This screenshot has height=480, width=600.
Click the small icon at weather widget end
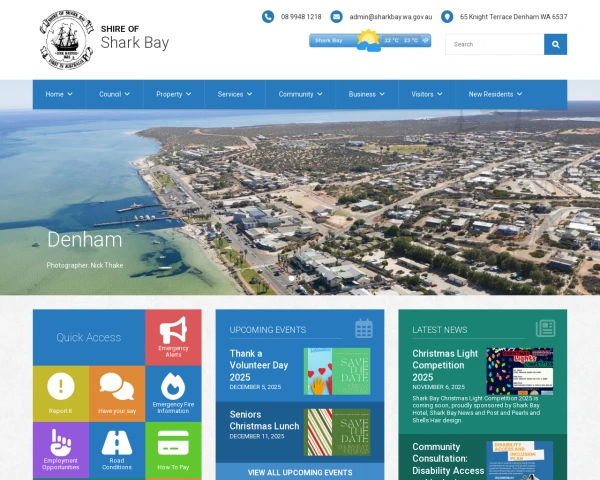click(426, 40)
